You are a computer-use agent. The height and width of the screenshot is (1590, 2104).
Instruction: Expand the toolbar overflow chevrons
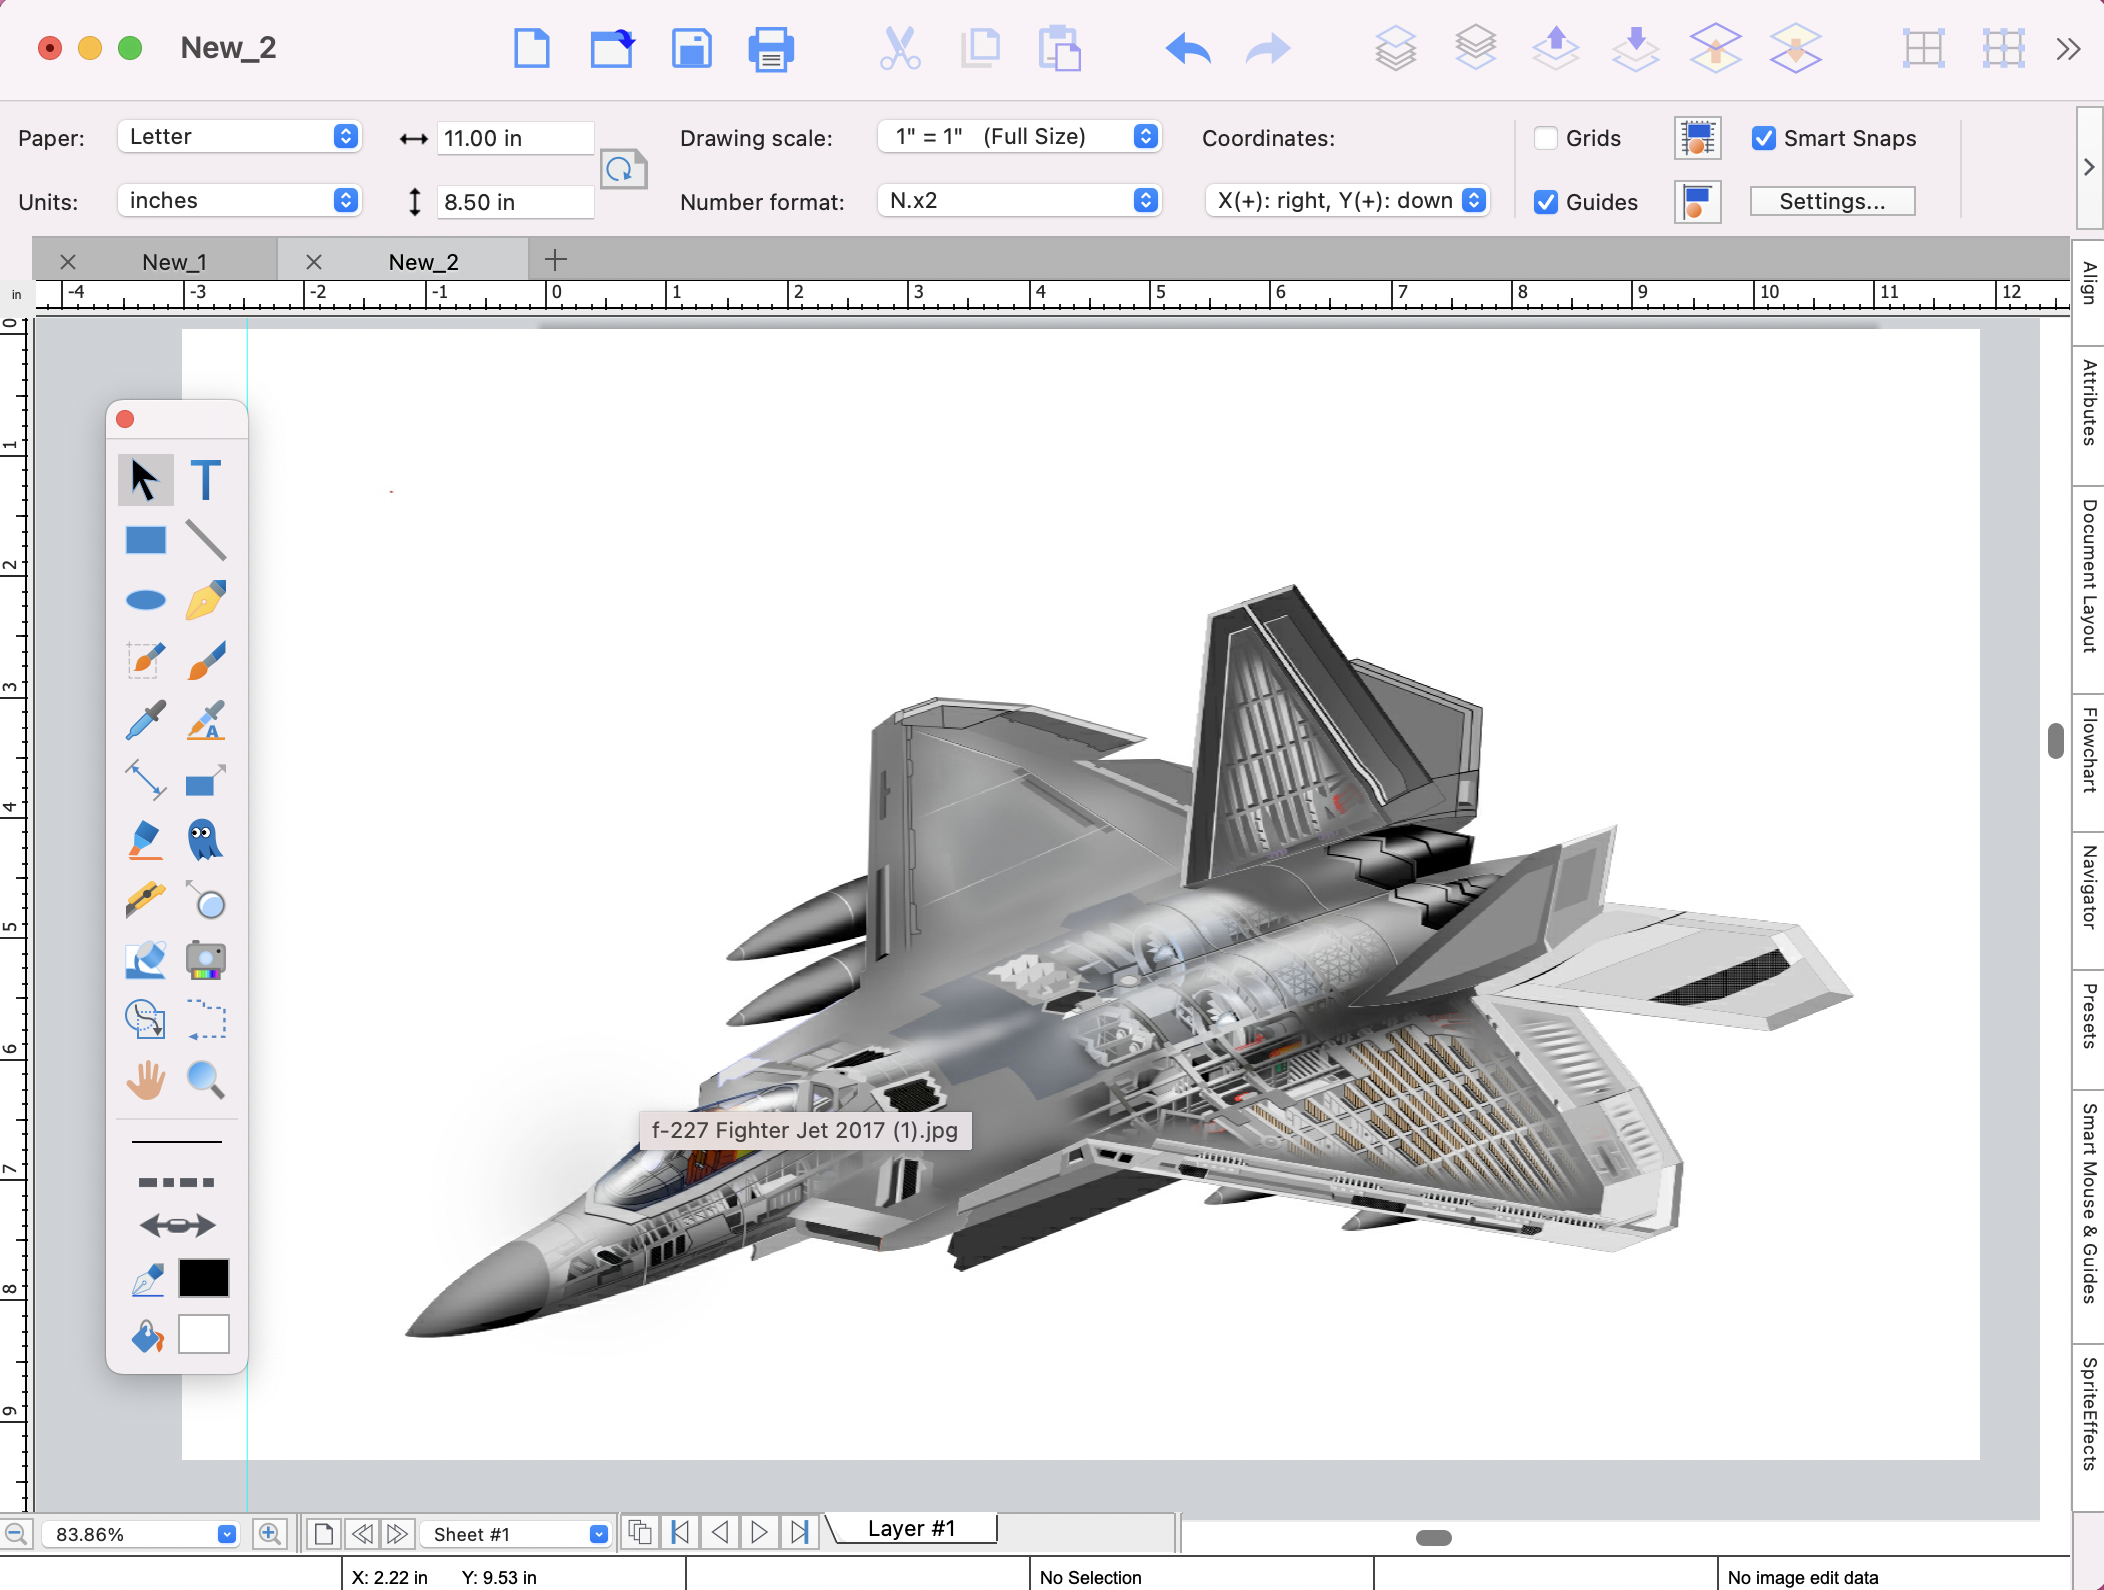pyautogui.click(x=2068, y=49)
